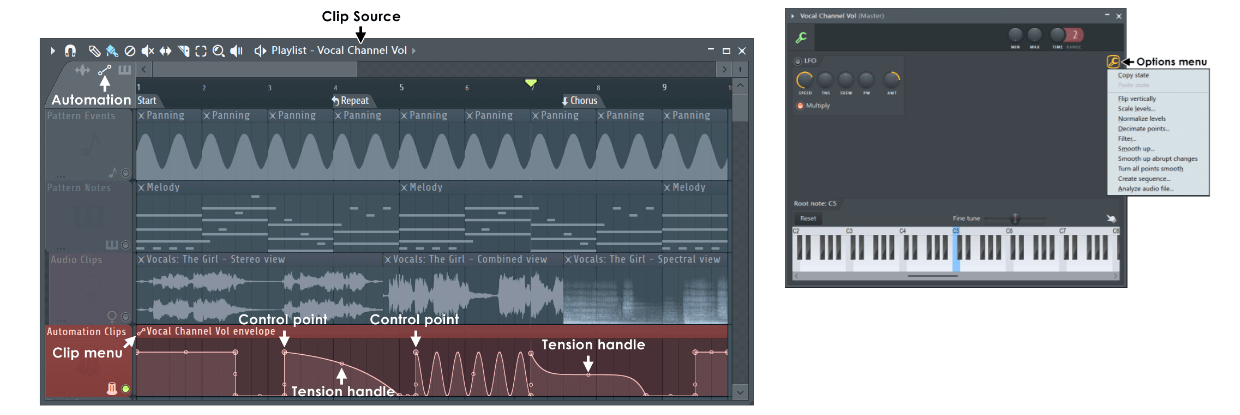Choose the Mute tool with crossed speaker
Viewport: 1240px width, 415px height.
(147, 50)
